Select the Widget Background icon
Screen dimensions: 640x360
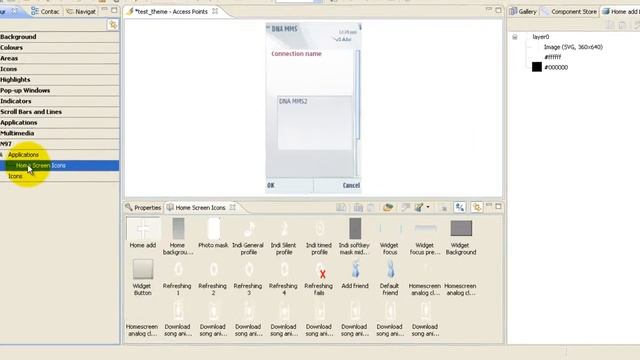click(461, 229)
